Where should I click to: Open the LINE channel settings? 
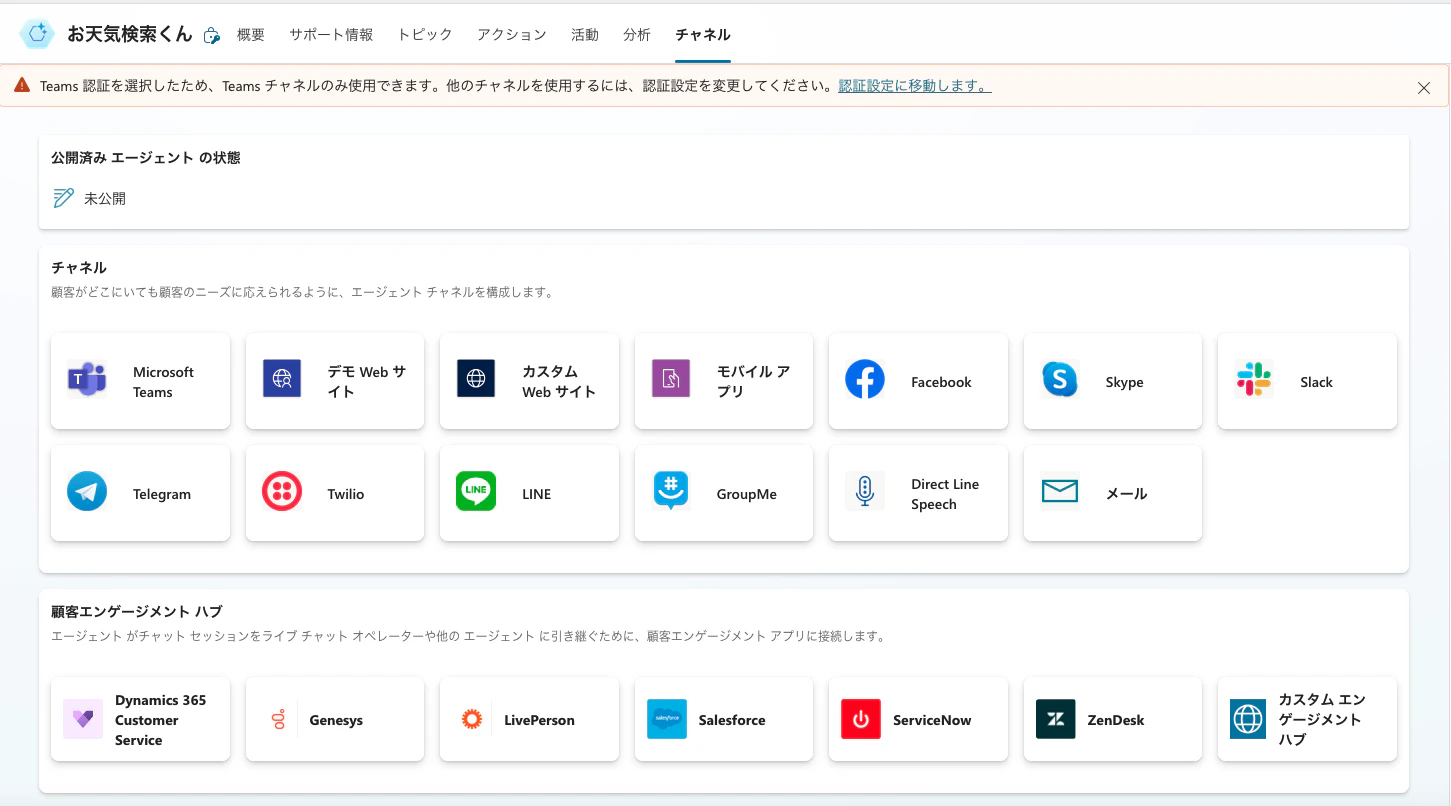click(529, 493)
